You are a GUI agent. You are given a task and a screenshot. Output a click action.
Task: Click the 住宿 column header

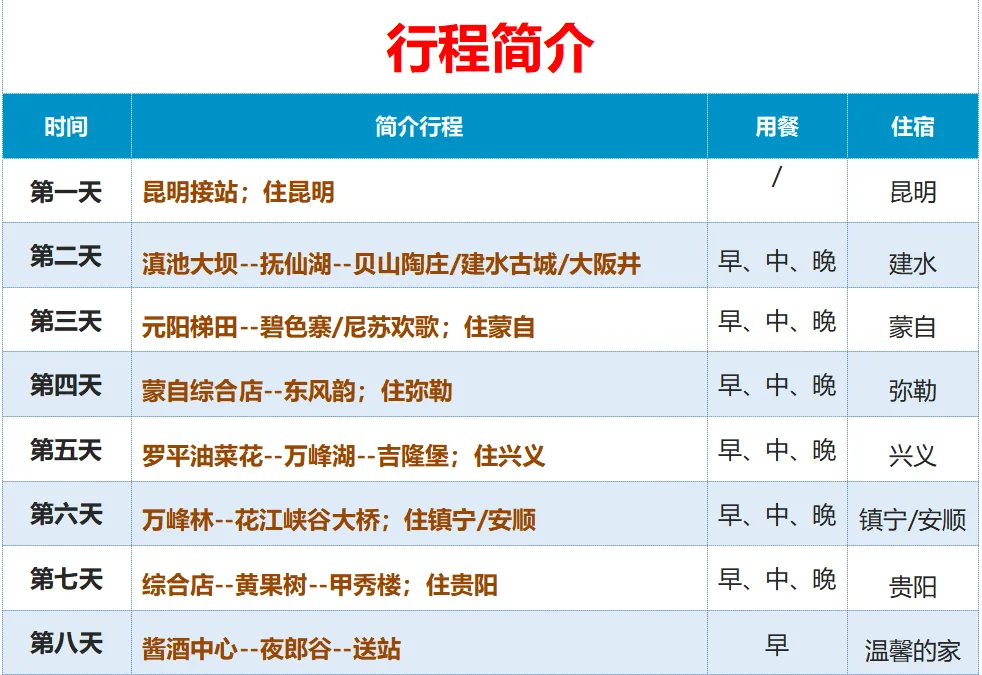(x=912, y=127)
